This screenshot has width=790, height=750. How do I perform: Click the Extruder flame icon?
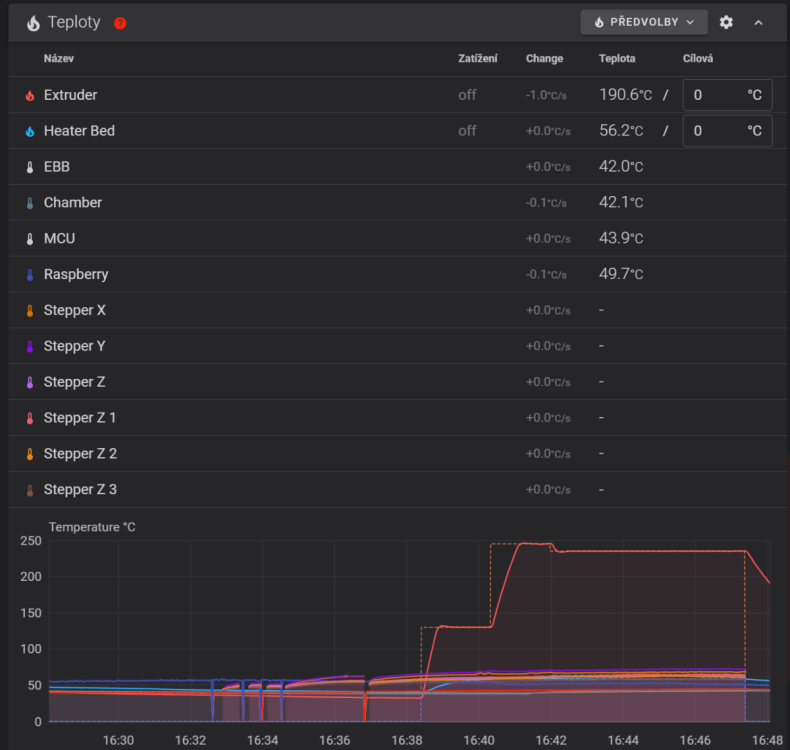pos(30,95)
